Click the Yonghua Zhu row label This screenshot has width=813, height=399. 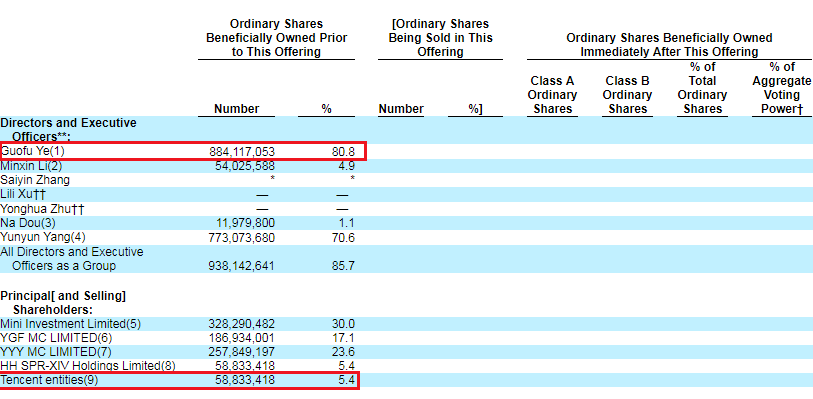pyautogui.click(x=42, y=209)
